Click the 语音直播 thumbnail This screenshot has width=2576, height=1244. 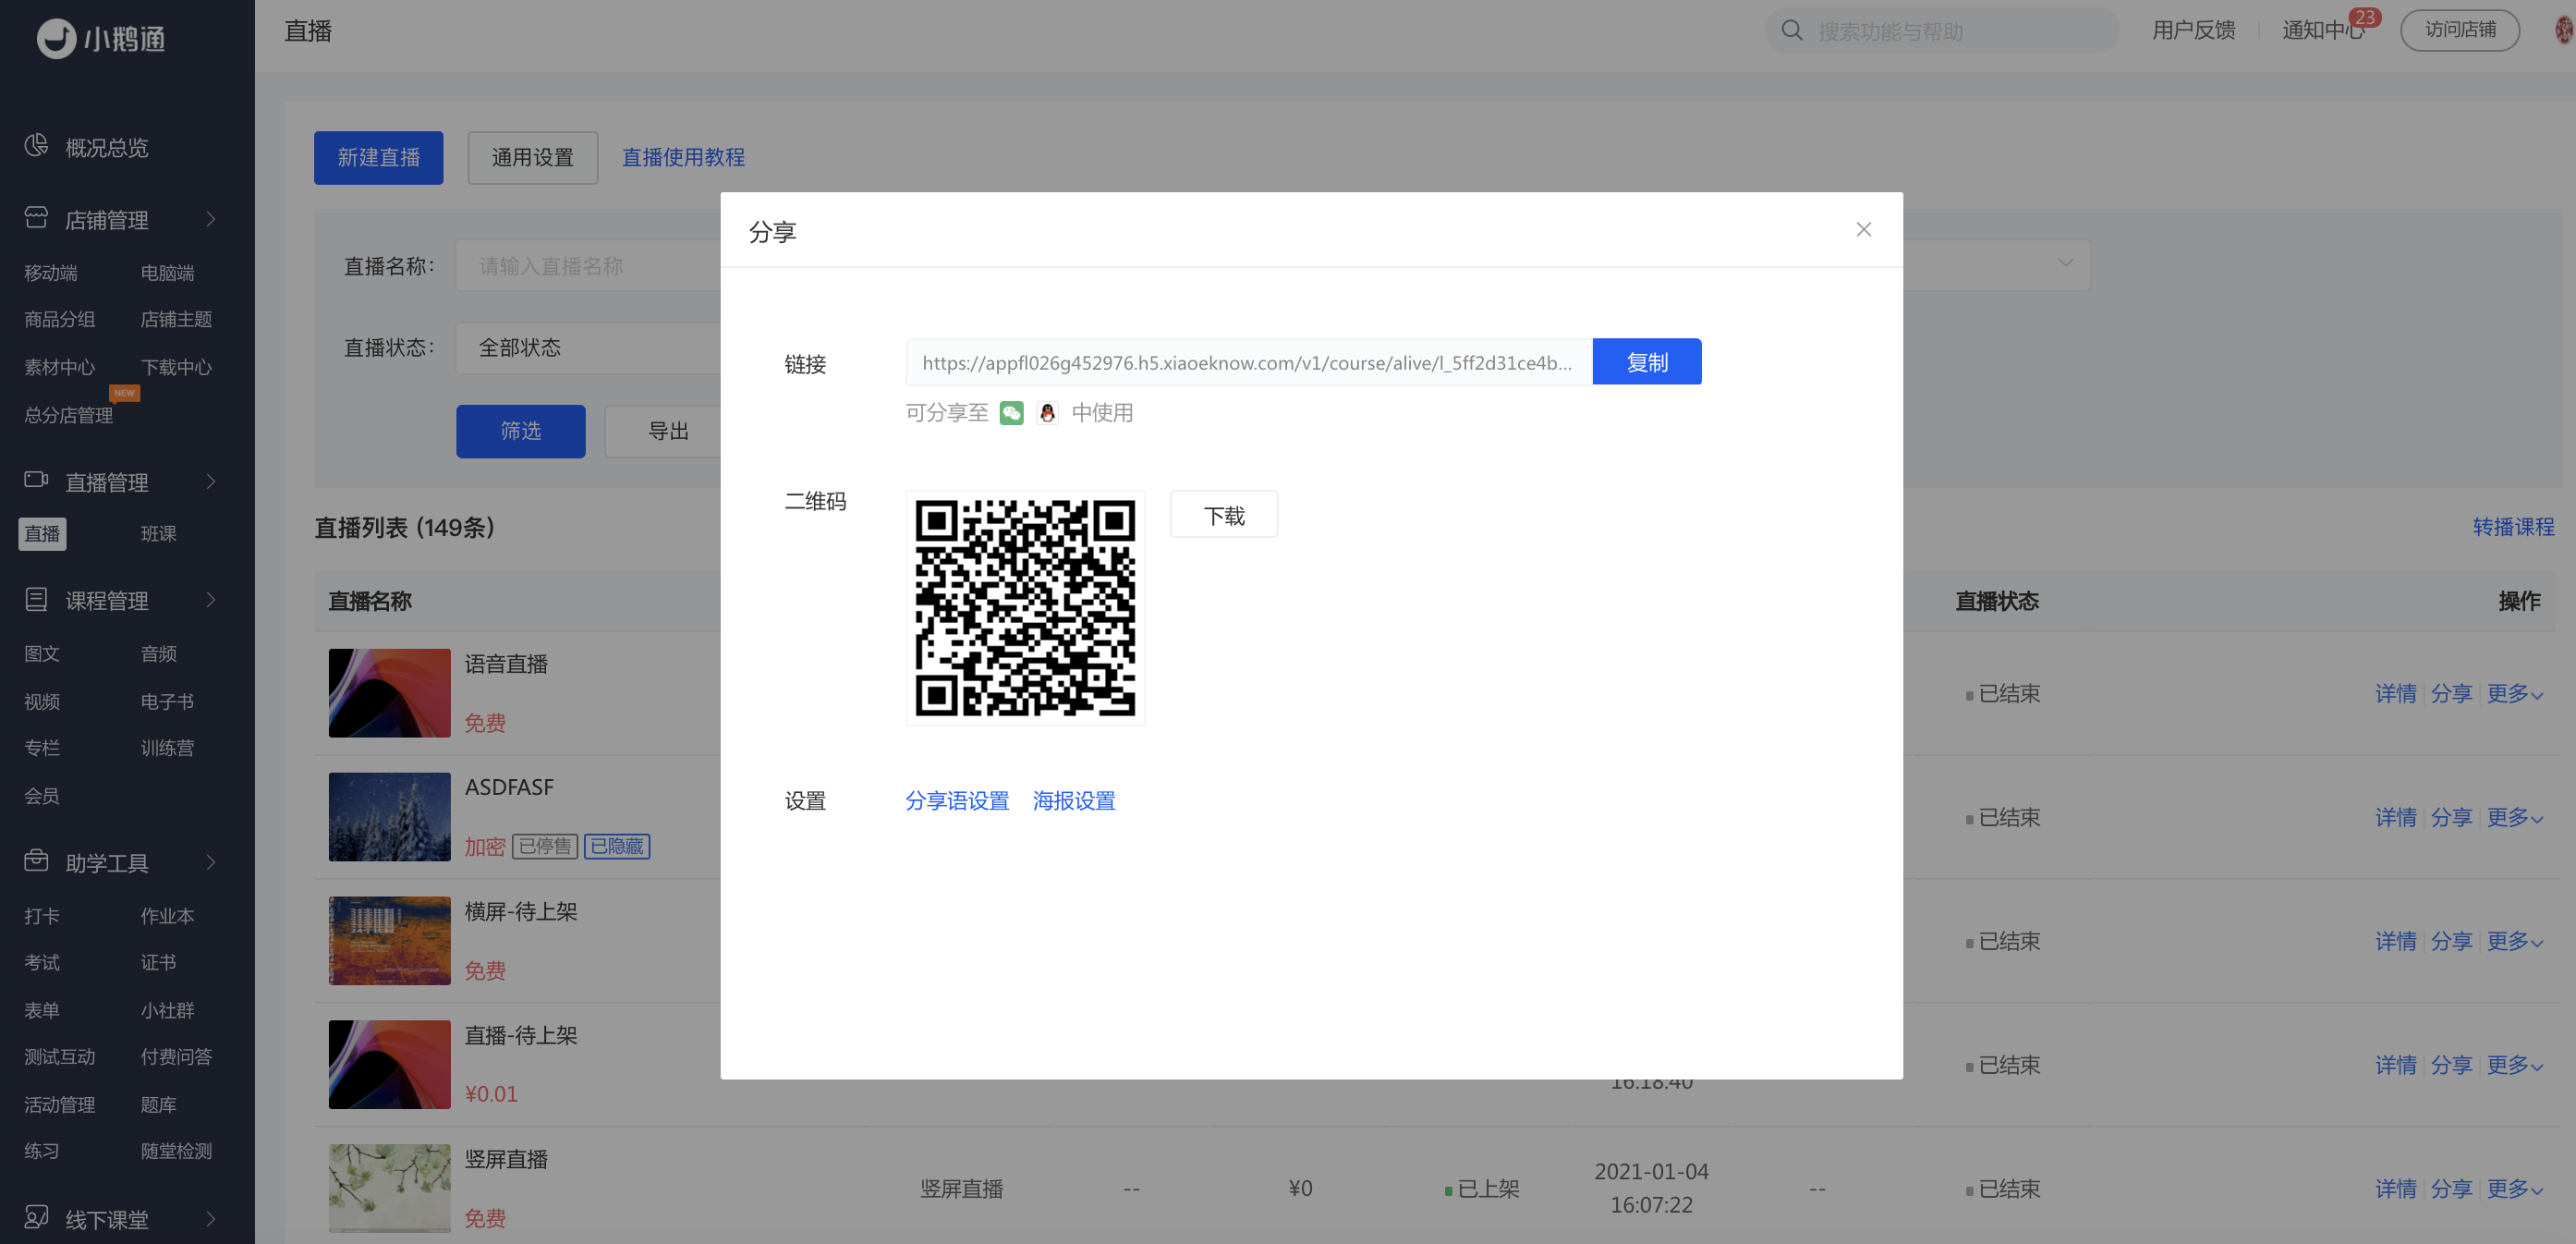pos(390,693)
